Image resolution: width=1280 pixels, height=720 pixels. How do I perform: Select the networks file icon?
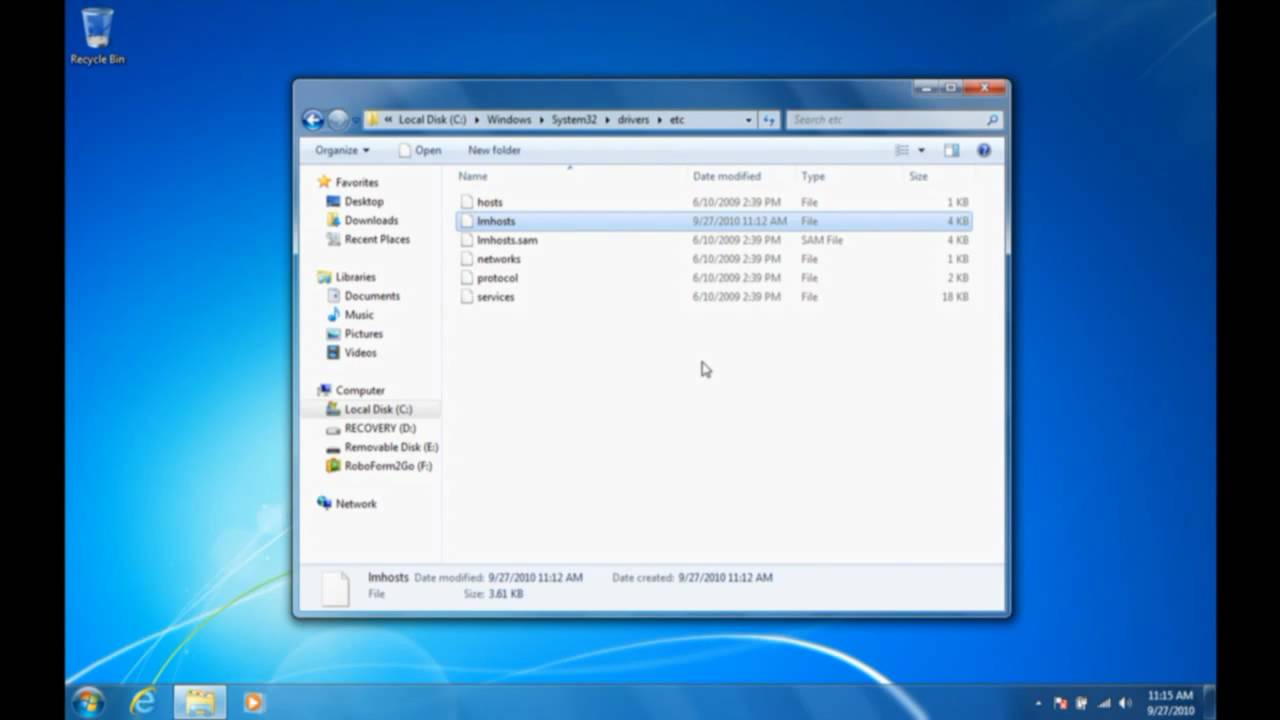[466, 259]
